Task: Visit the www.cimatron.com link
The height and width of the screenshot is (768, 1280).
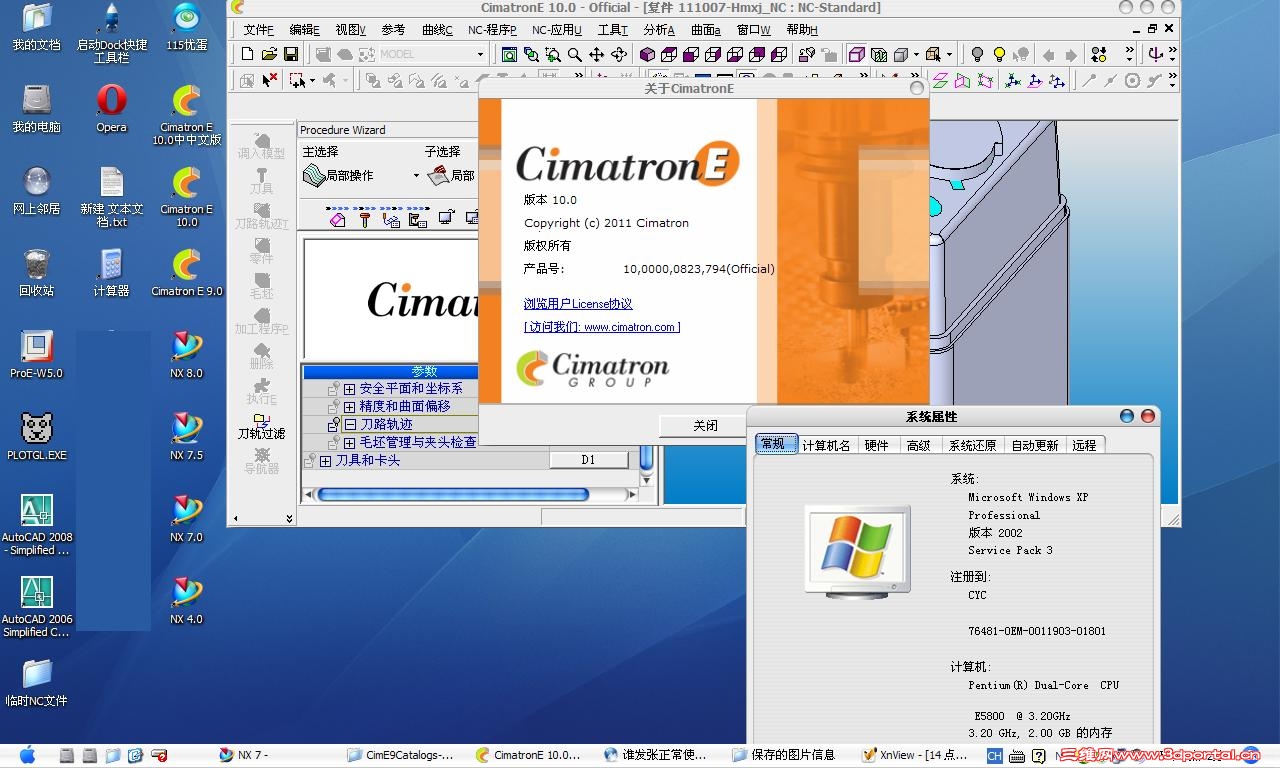Action: (x=602, y=327)
